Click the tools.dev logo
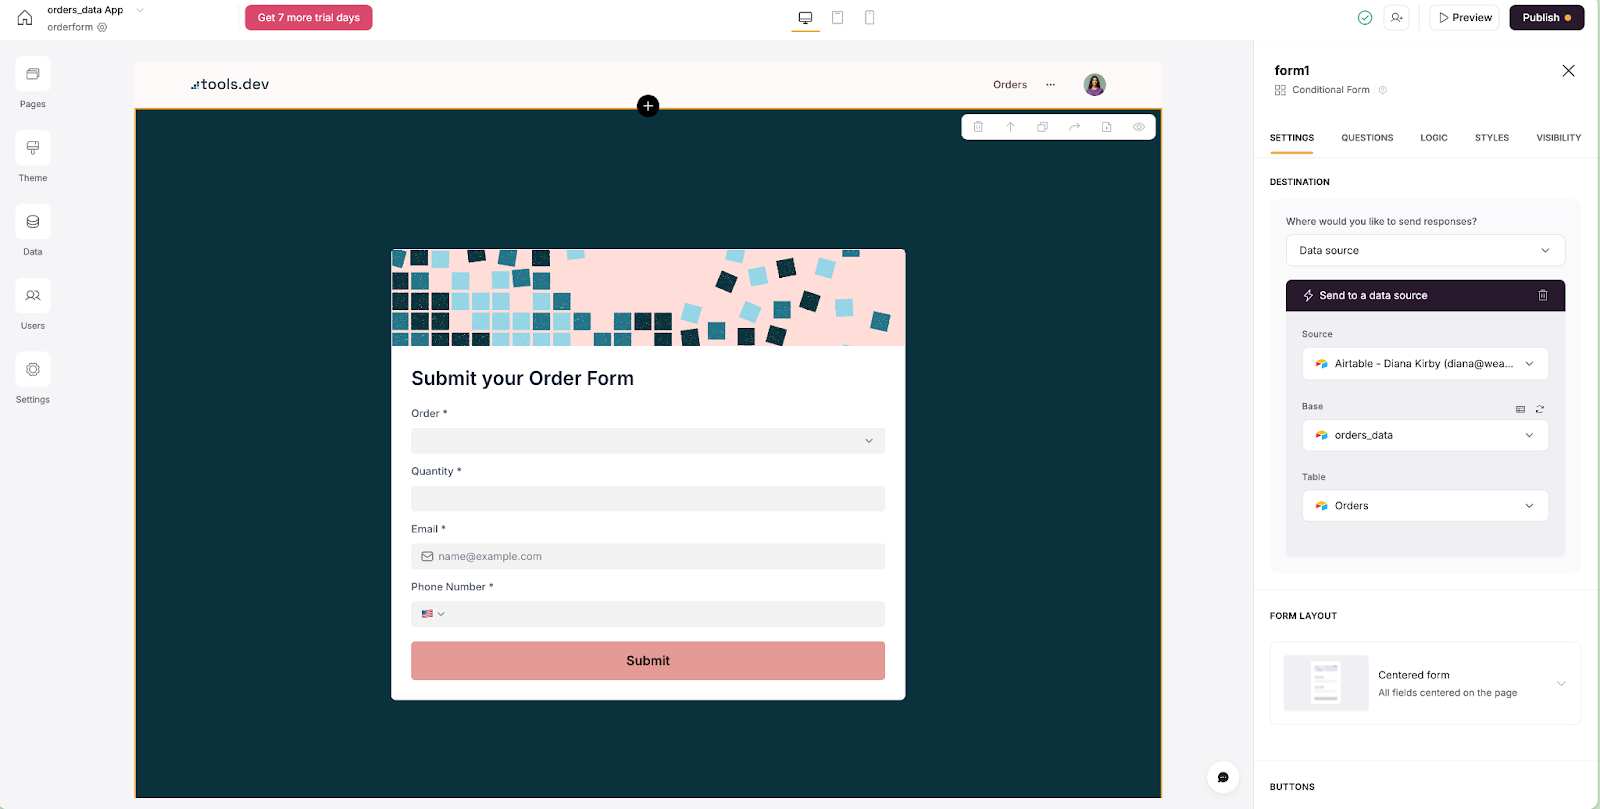This screenshot has width=1600, height=809. (230, 85)
